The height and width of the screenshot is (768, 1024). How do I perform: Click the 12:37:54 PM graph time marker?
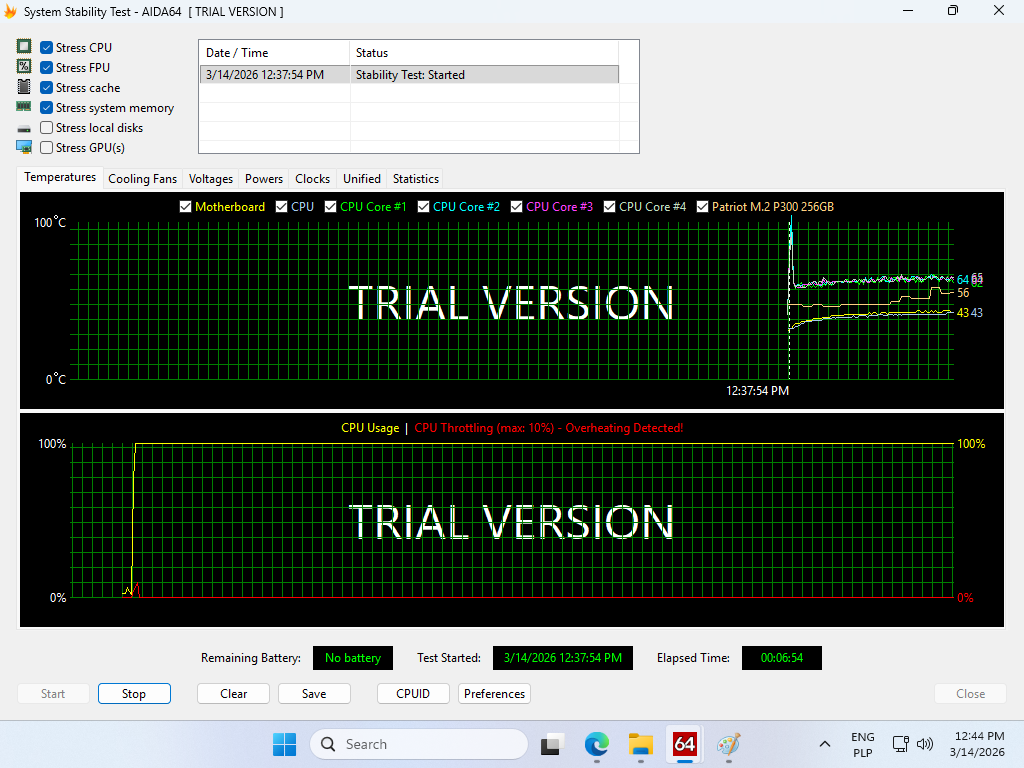tap(758, 391)
